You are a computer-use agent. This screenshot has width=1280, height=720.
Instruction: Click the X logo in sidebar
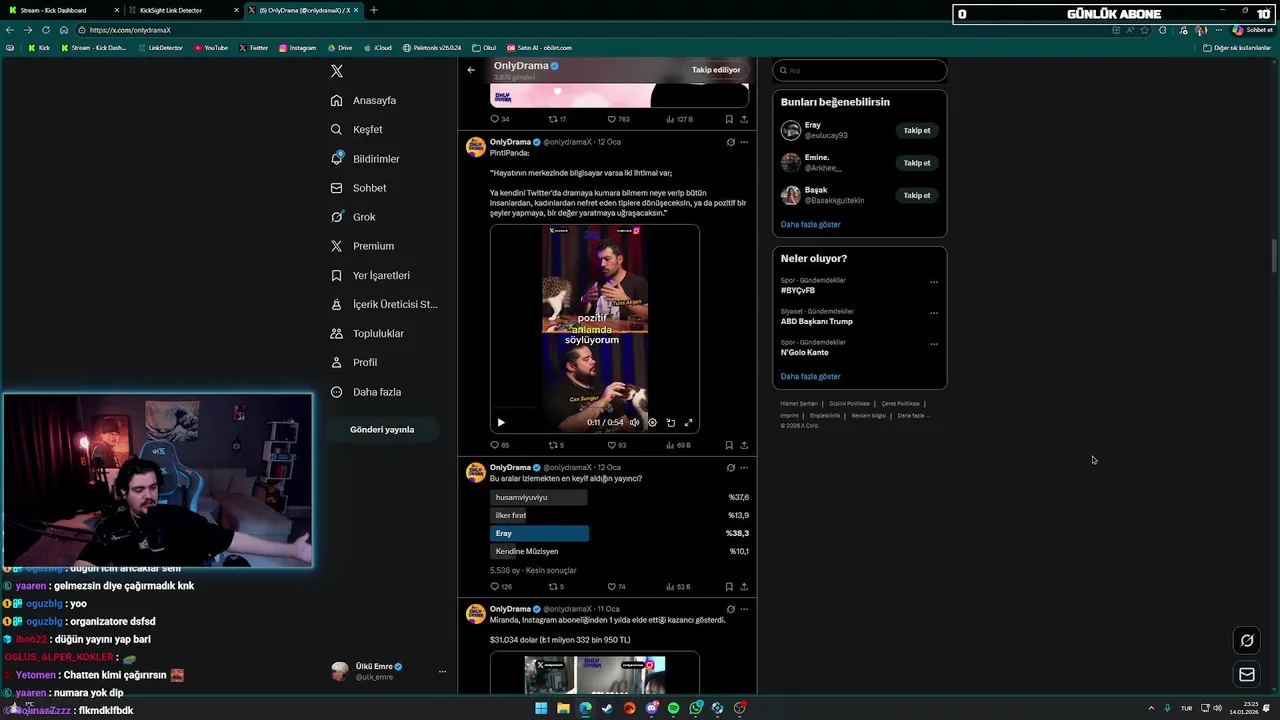click(337, 71)
